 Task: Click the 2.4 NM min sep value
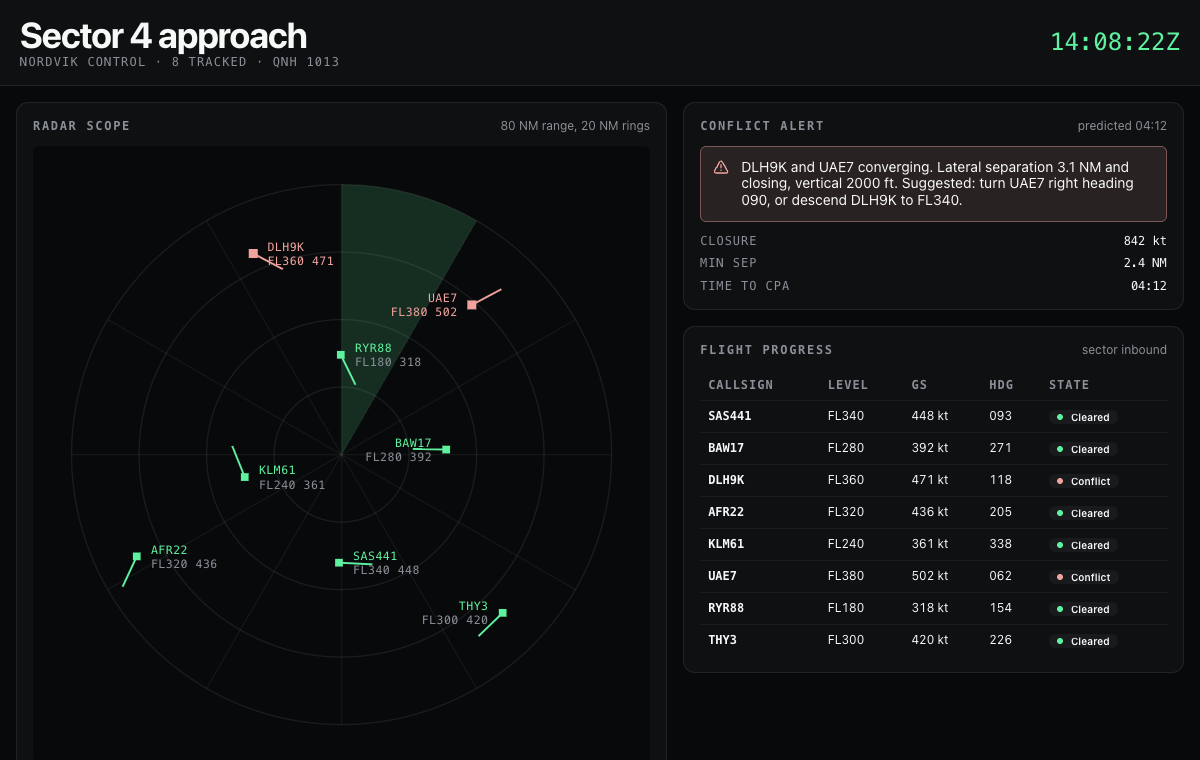click(1145, 263)
